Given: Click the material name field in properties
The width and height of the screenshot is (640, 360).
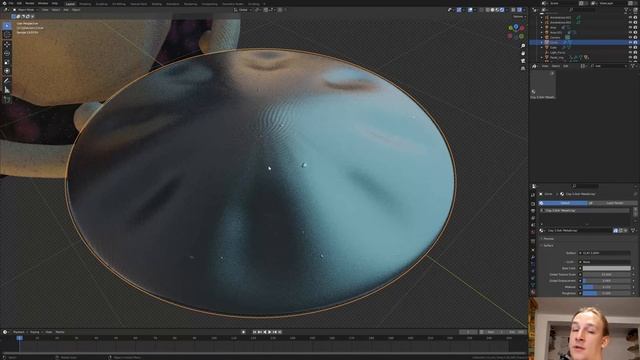Looking at the screenshot, I should (x=579, y=231).
